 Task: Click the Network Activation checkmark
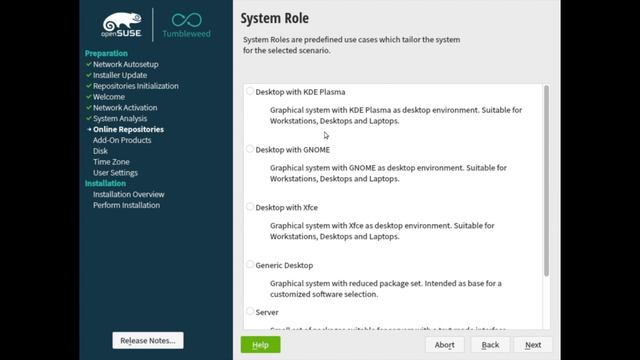click(89, 107)
